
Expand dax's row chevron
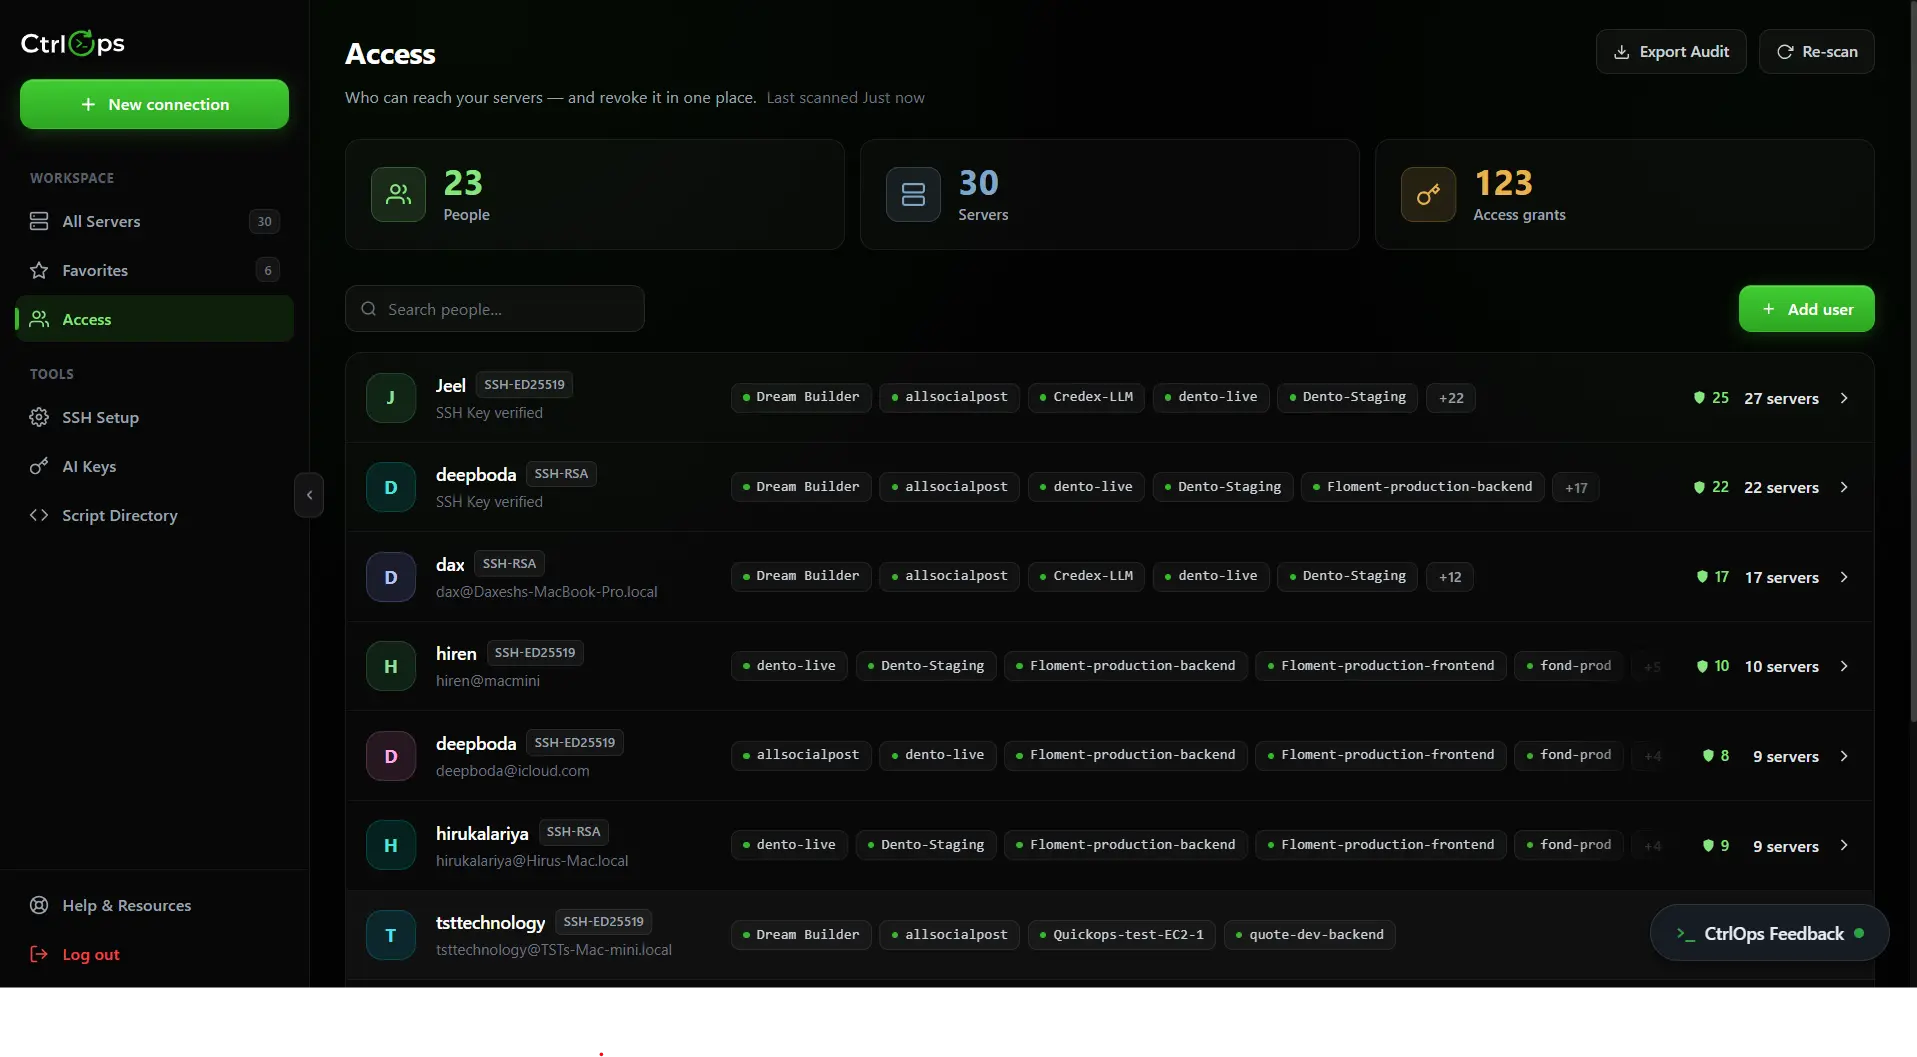click(x=1844, y=577)
